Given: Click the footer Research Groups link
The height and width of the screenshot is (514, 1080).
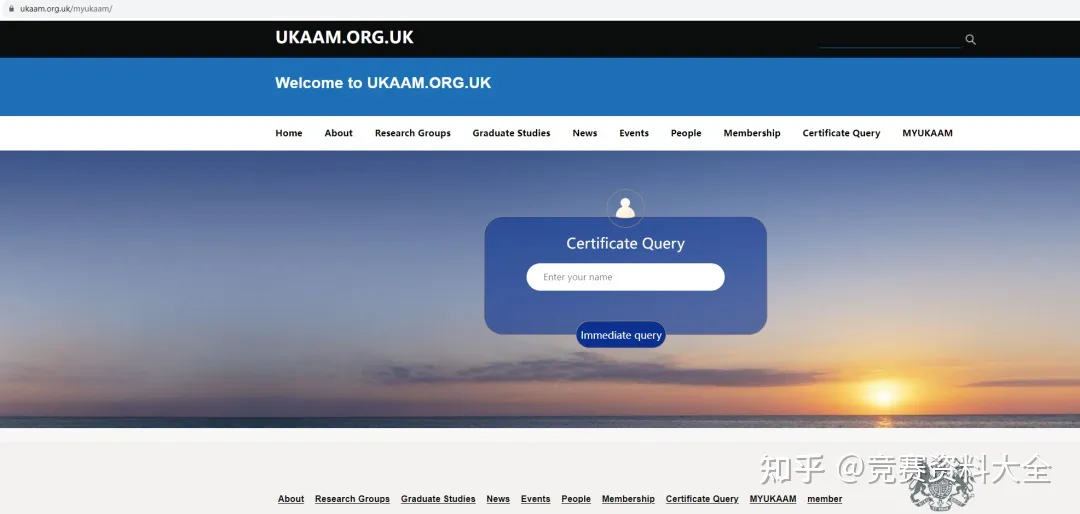Looking at the screenshot, I should click(x=352, y=499).
